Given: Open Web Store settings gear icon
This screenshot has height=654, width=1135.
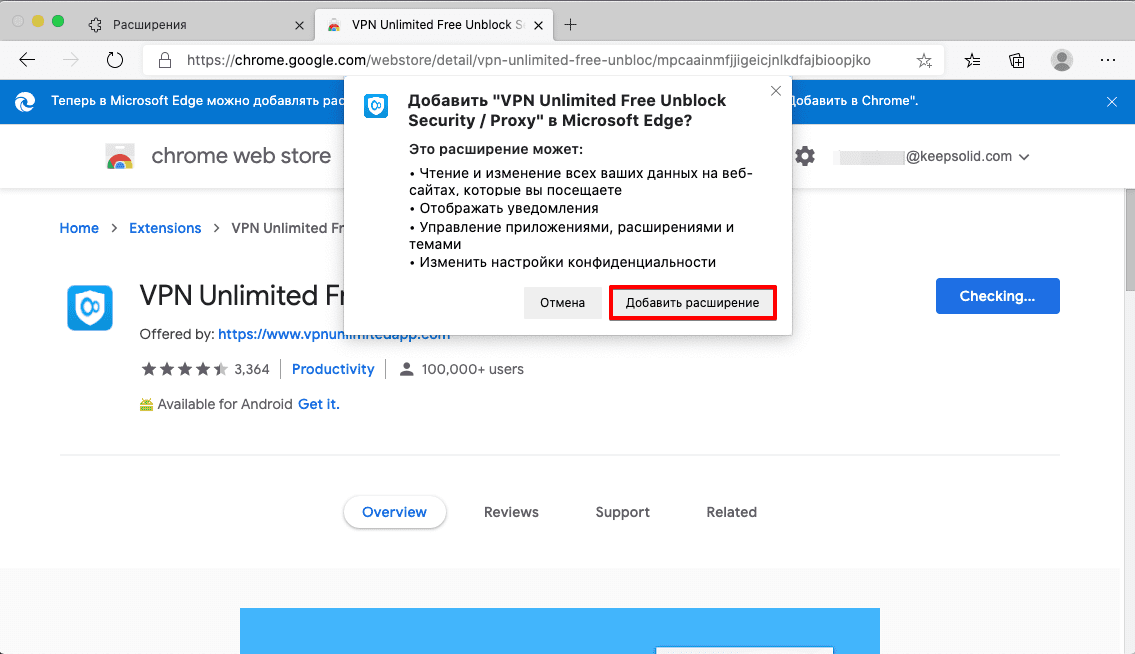Looking at the screenshot, I should (805, 156).
